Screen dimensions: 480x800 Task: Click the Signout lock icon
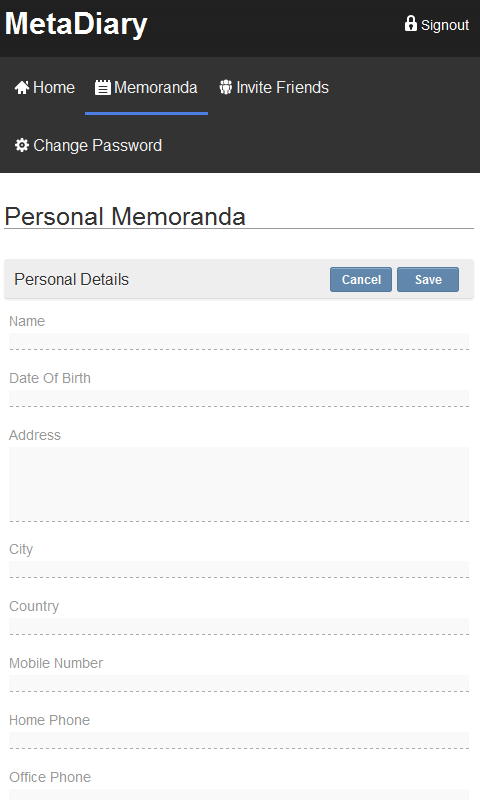click(411, 23)
